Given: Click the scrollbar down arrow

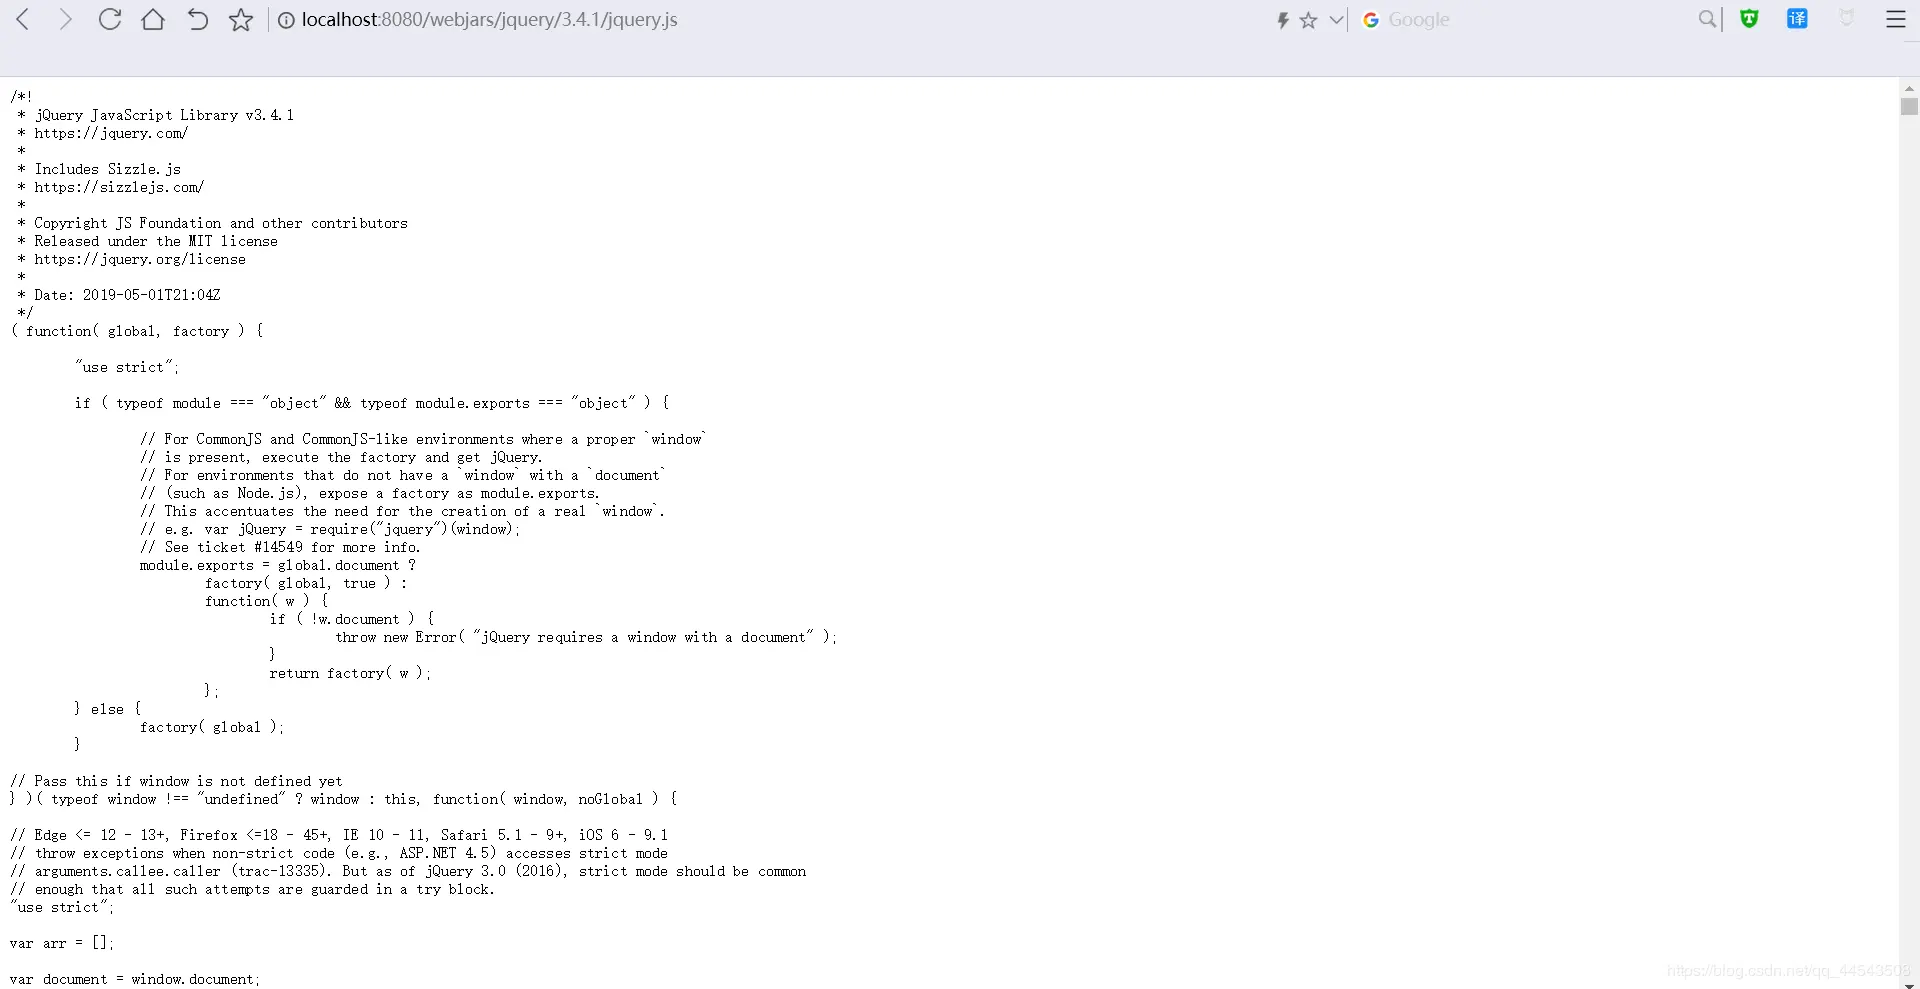Looking at the screenshot, I should pyautogui.click(x=1909, y=983).
